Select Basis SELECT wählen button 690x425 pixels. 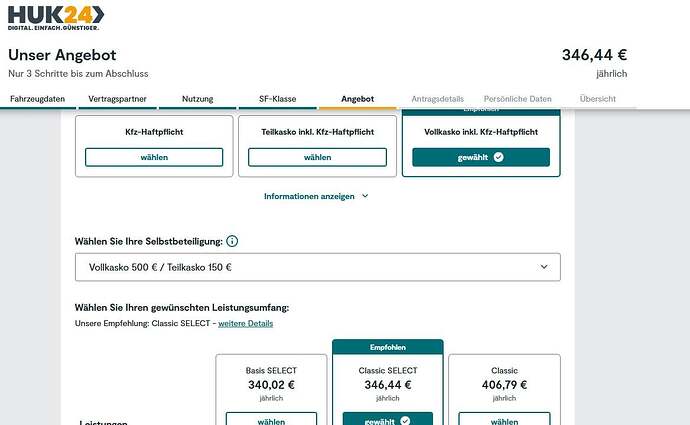pos(271,419)
